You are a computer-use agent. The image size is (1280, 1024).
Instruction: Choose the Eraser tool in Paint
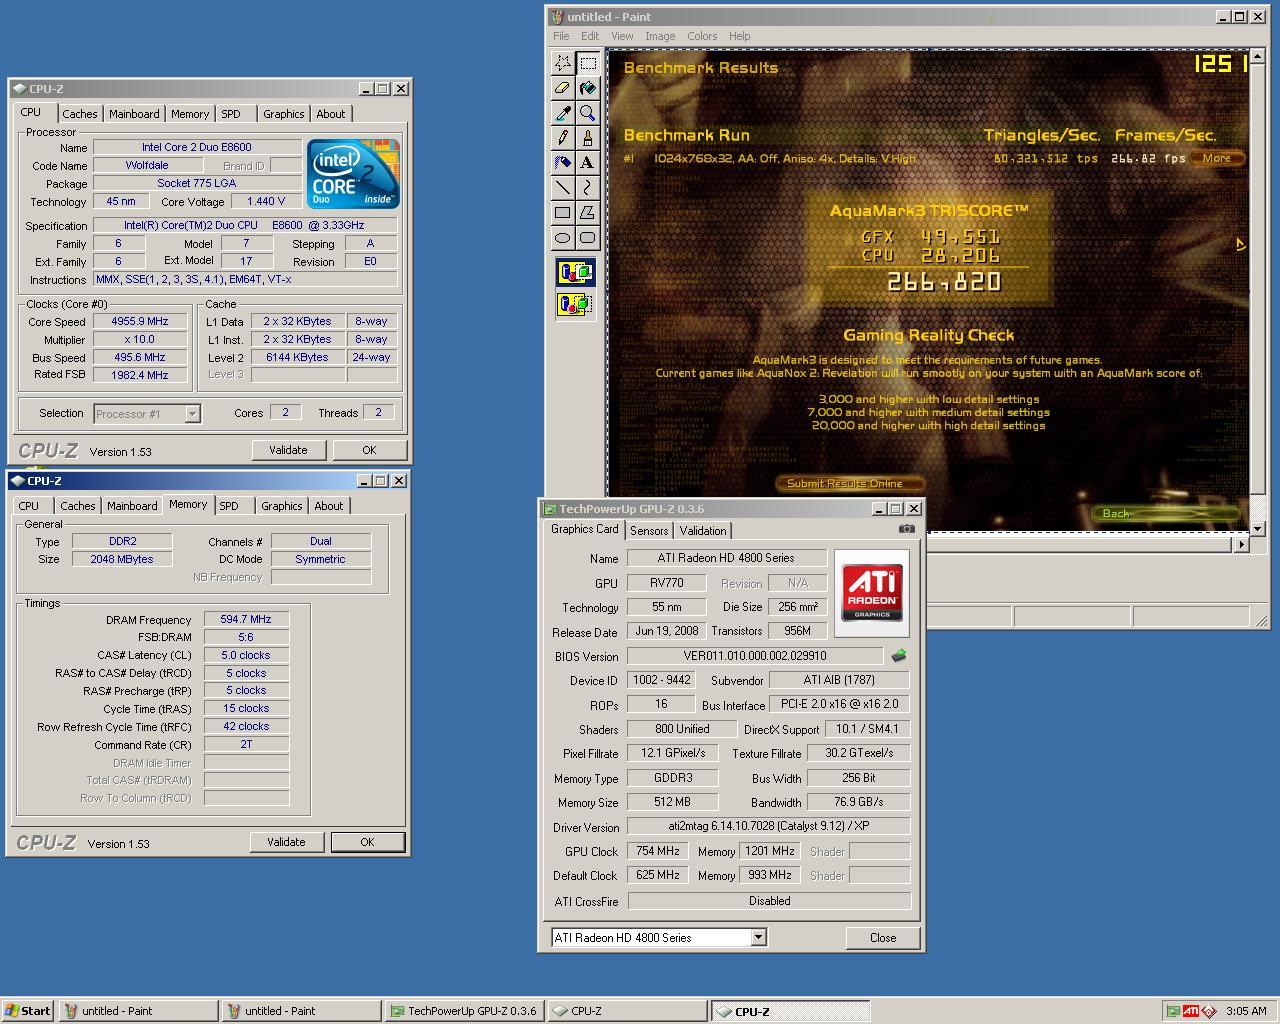point(563,88)
